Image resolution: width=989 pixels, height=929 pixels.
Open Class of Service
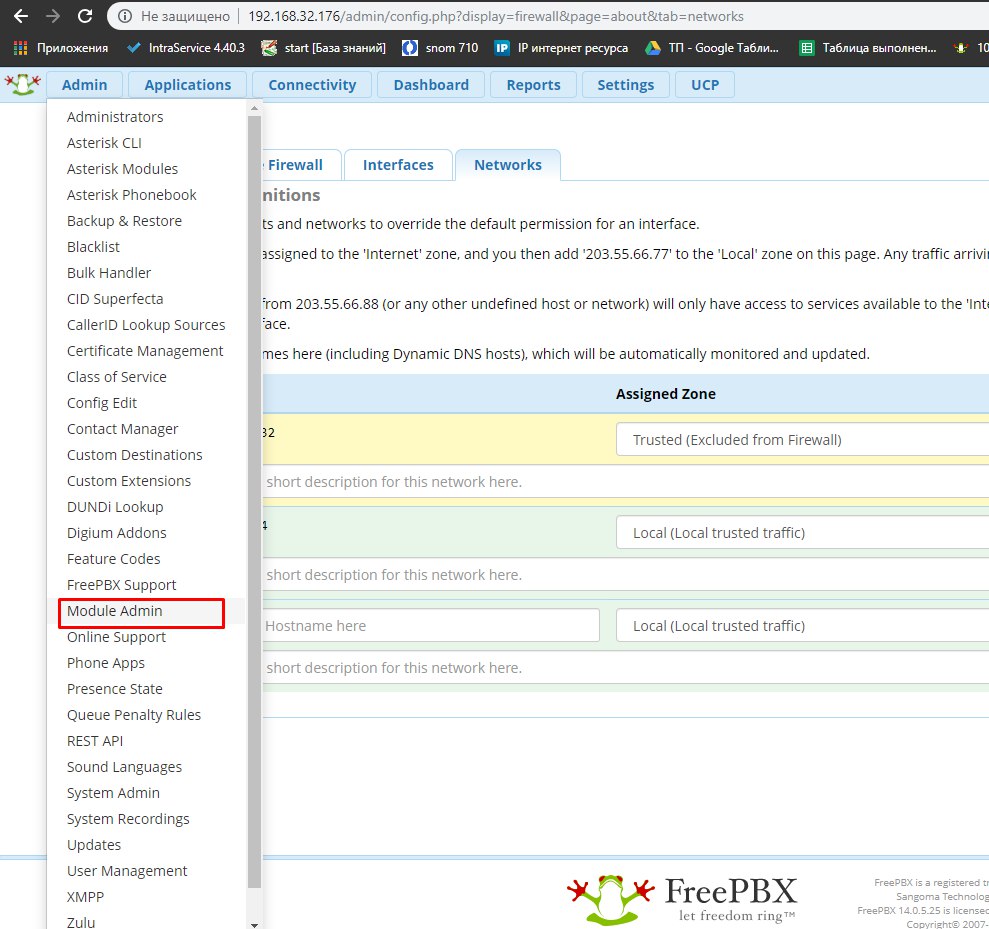click(x=117, y=377)
